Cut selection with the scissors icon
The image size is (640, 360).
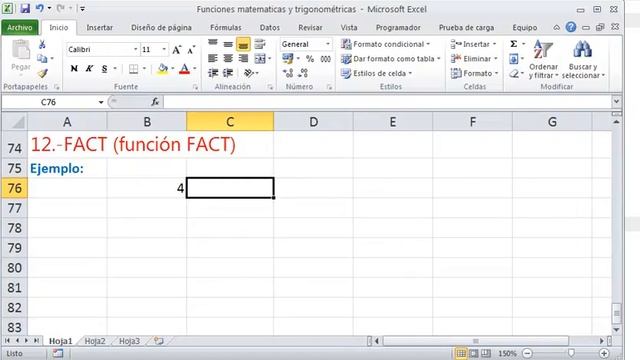[42, 44]
